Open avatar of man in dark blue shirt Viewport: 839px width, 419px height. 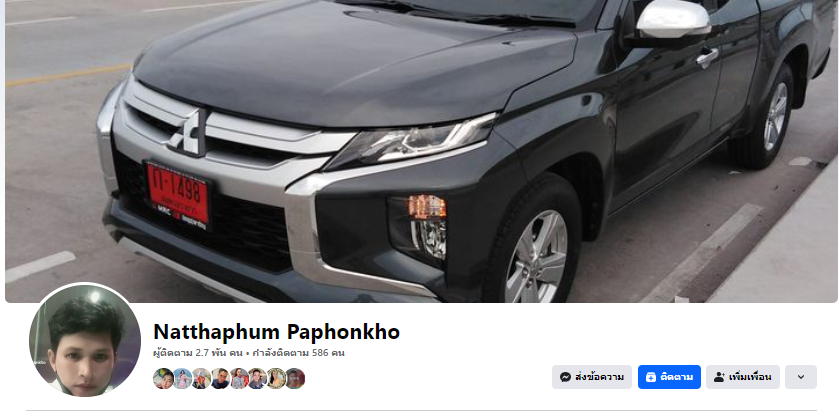click(x=220, y=378)
